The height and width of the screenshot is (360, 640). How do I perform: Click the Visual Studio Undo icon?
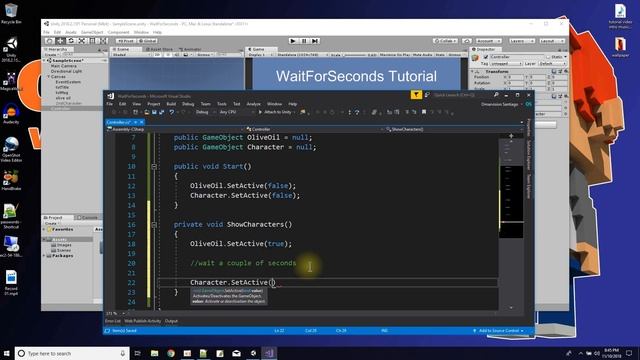(x=172, y=112)
